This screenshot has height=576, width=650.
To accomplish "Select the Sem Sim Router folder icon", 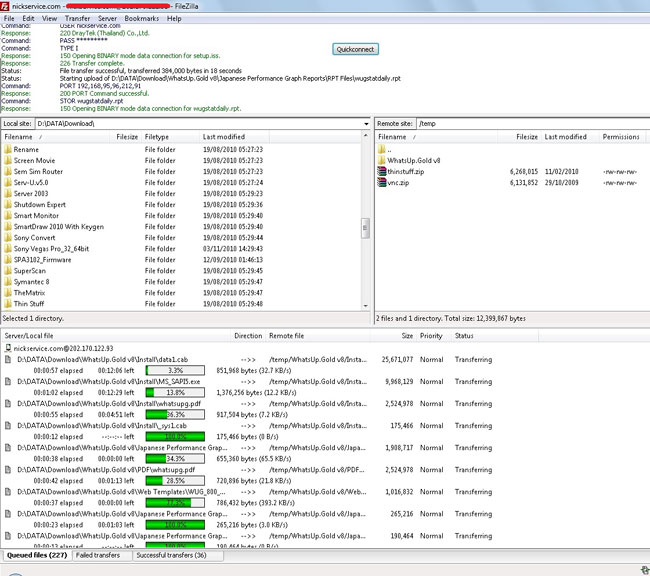I will tap(8, 171).
